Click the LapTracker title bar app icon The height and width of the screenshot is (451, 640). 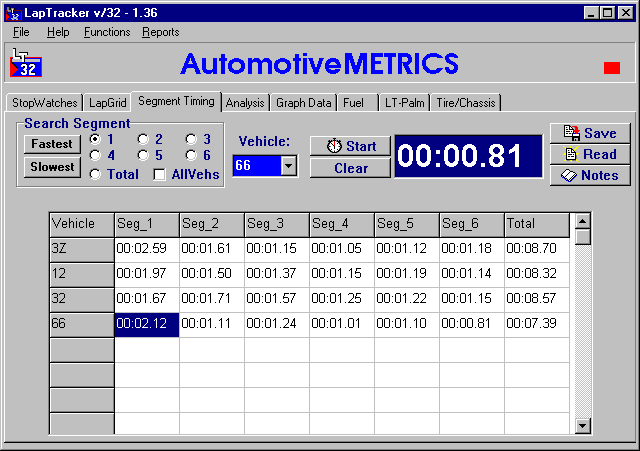tap(13, 13)
